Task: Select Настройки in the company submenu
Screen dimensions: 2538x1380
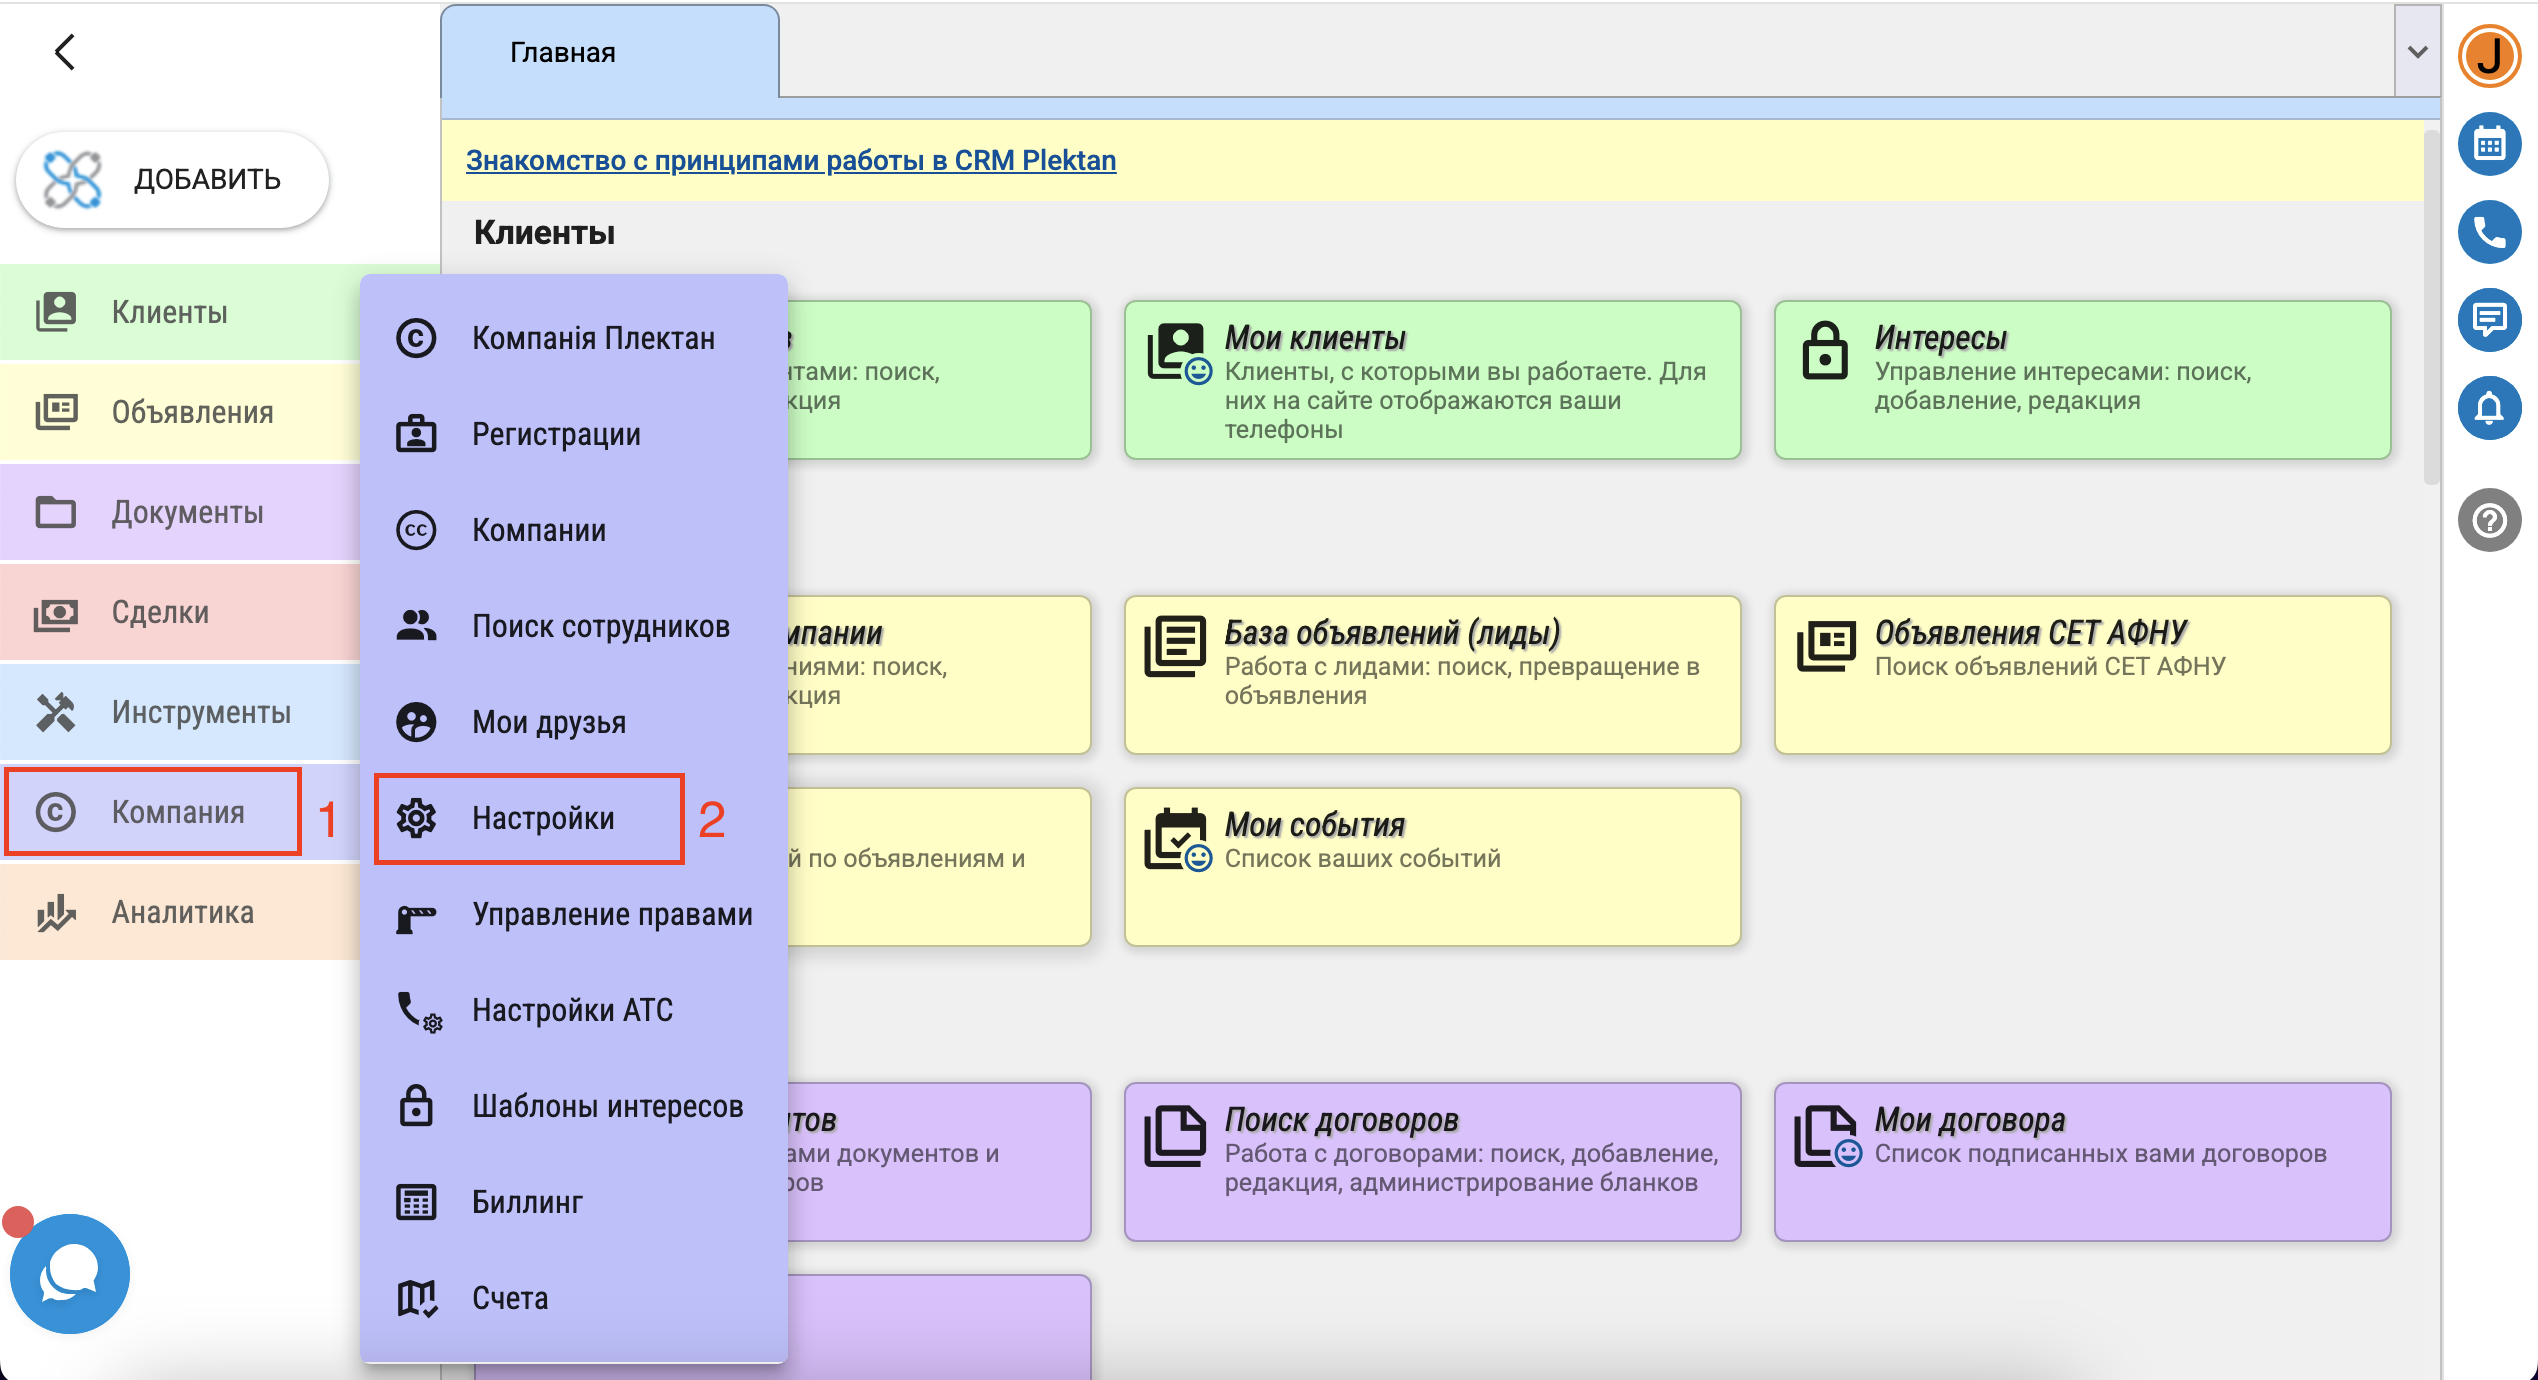Action: (543, 818)
